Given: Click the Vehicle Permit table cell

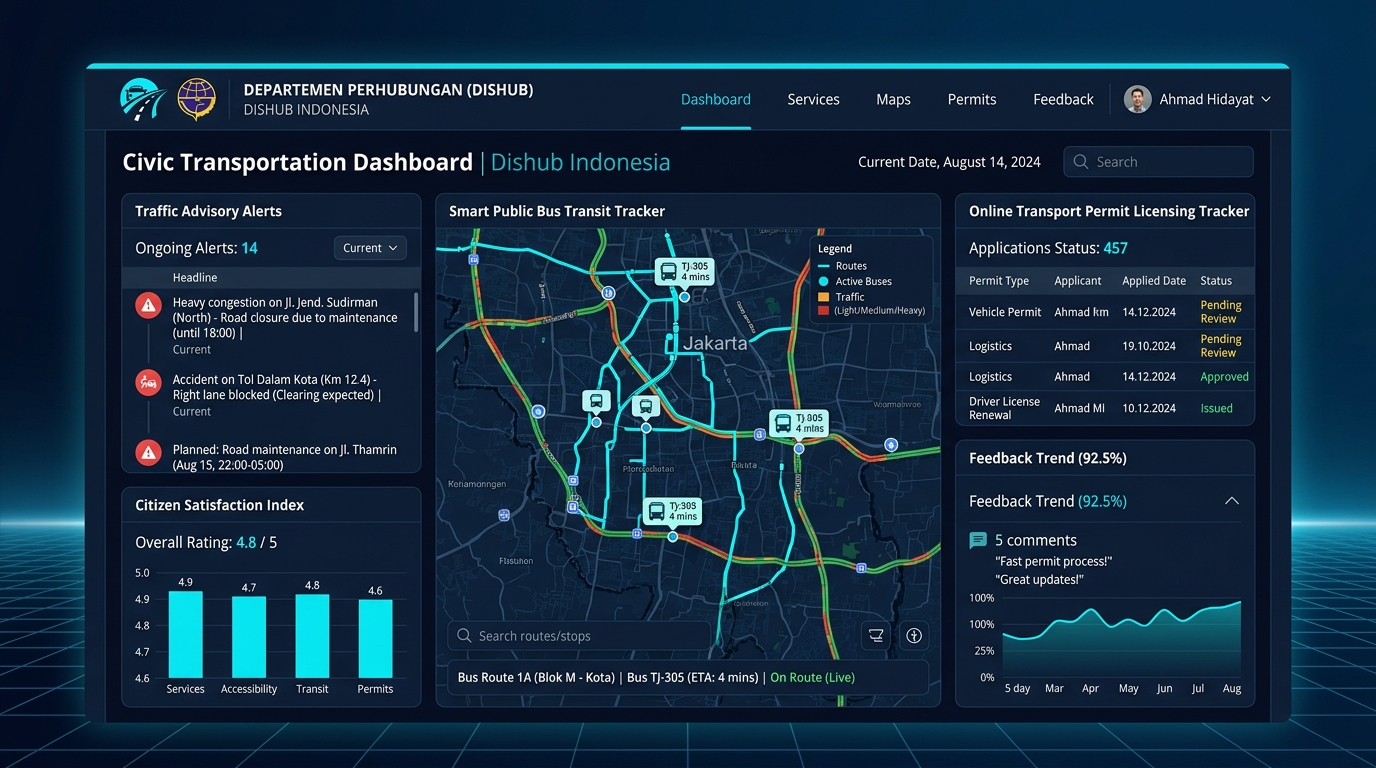Looking at the screenshot, I should pos(1005,312).
